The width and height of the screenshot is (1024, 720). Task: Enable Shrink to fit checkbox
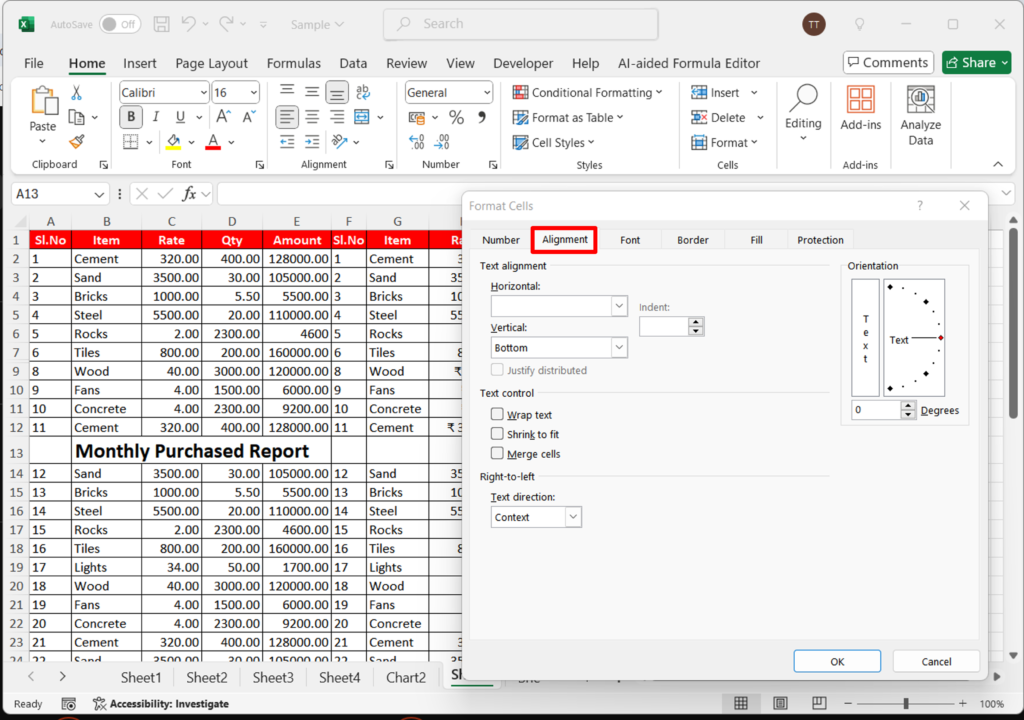click(497, 434)
